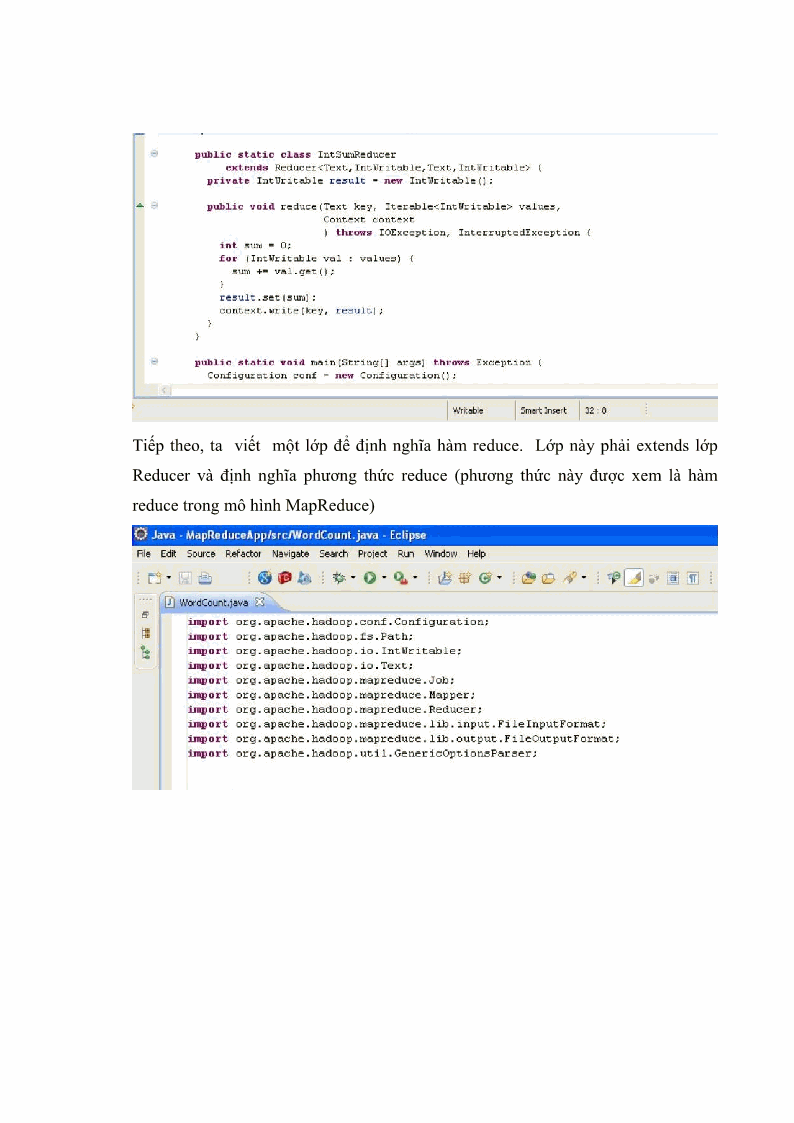The image size is (794, 1123).
Task: Toggle the Block Selection mode button
Action: coord(673,578)
